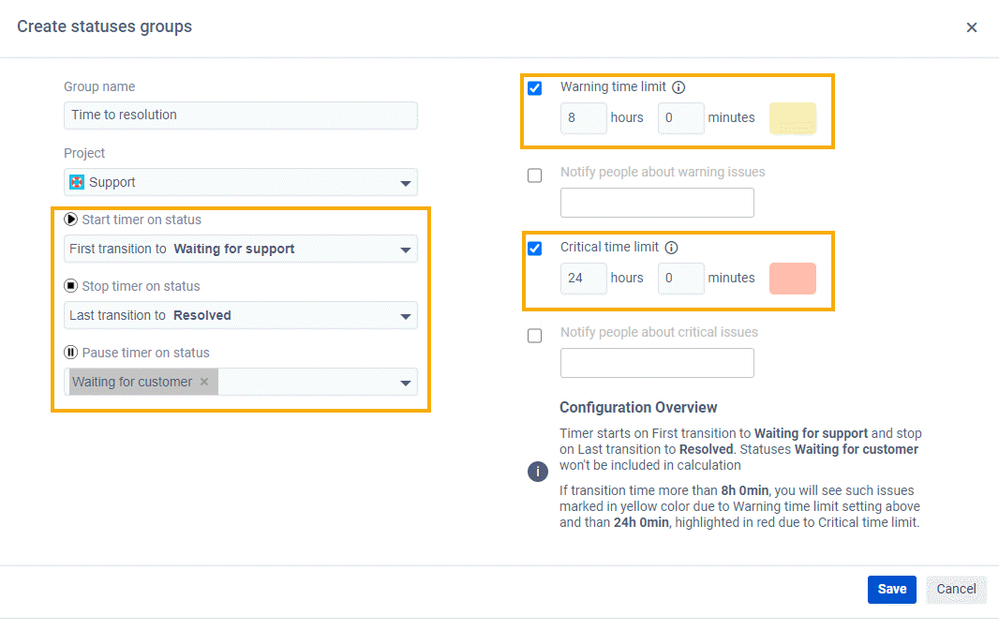999x619 pixels.
Task: Click the play icon beside Start timer on status
Action: [x=70, y=219]
